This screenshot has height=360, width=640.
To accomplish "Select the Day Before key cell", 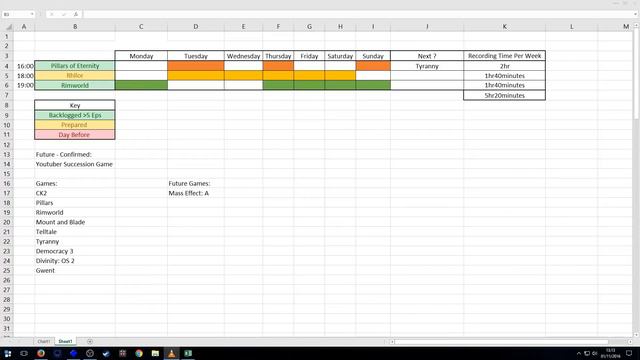I will click(x=75, y=135).
